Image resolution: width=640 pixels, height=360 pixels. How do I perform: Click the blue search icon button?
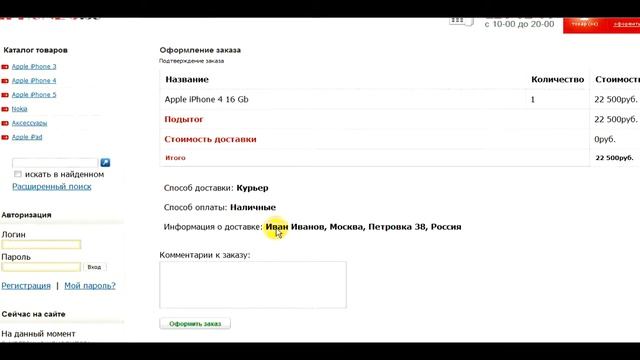point(105,162)
